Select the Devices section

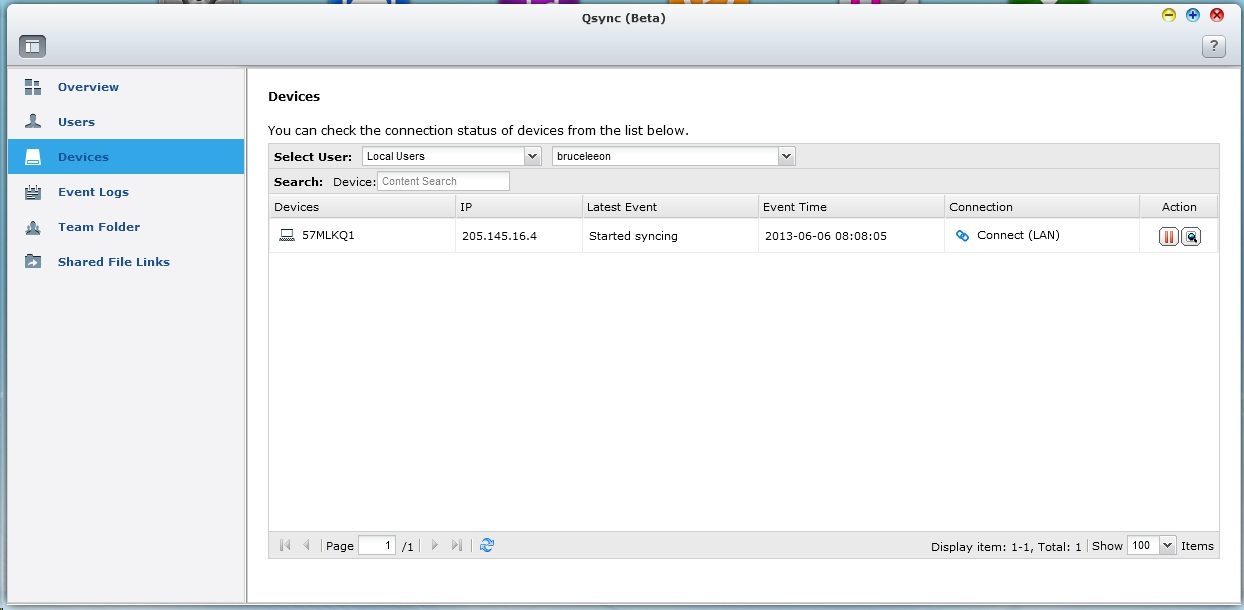pyautogui.click(x=126, y=157)
